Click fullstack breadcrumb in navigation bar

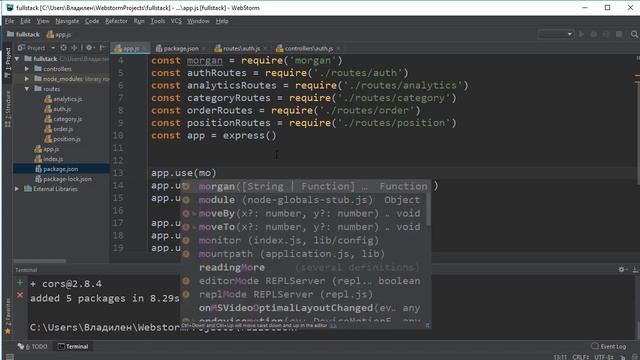point(24,34)
